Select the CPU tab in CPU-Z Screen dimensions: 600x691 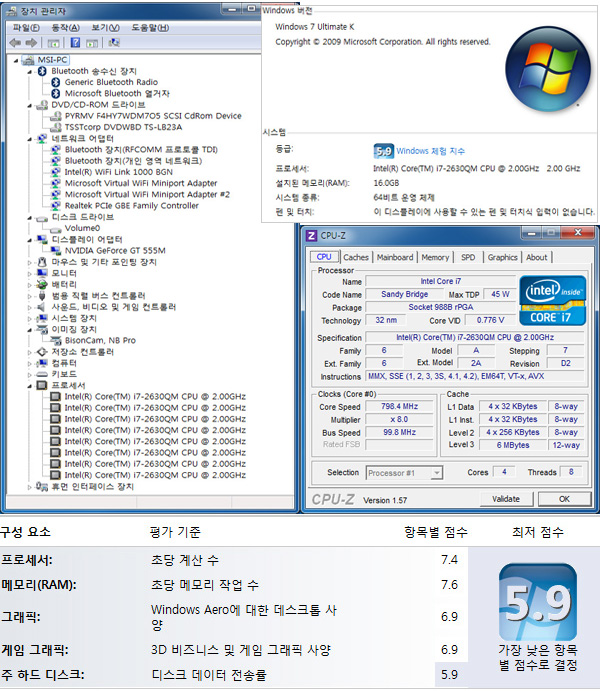click(324, 257)
